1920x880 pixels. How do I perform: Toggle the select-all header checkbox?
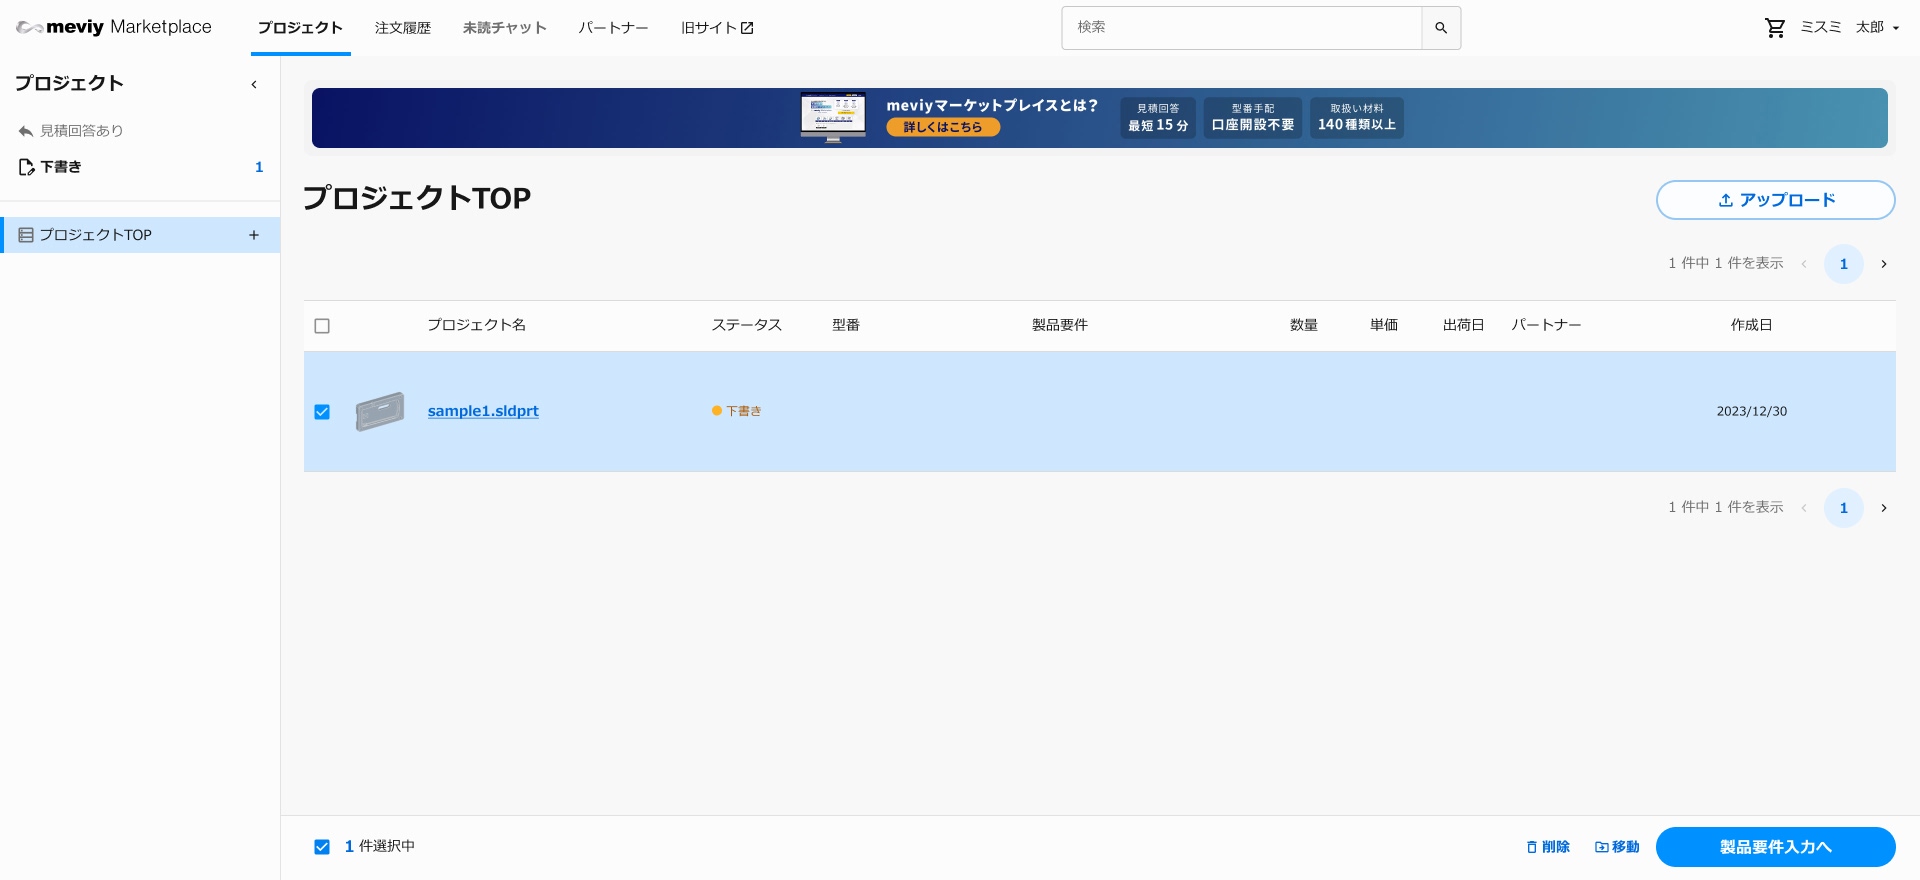coord(322,326)
